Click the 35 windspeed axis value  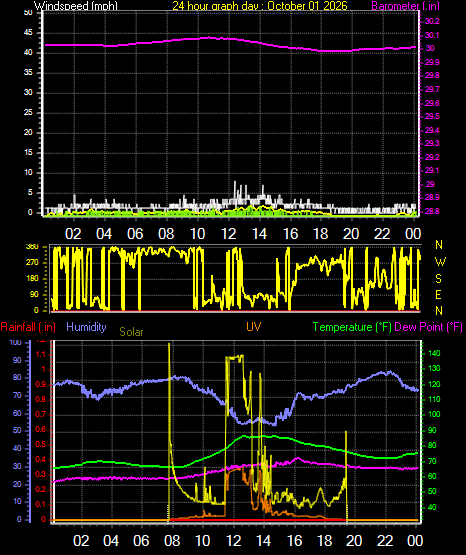[28, 73]
